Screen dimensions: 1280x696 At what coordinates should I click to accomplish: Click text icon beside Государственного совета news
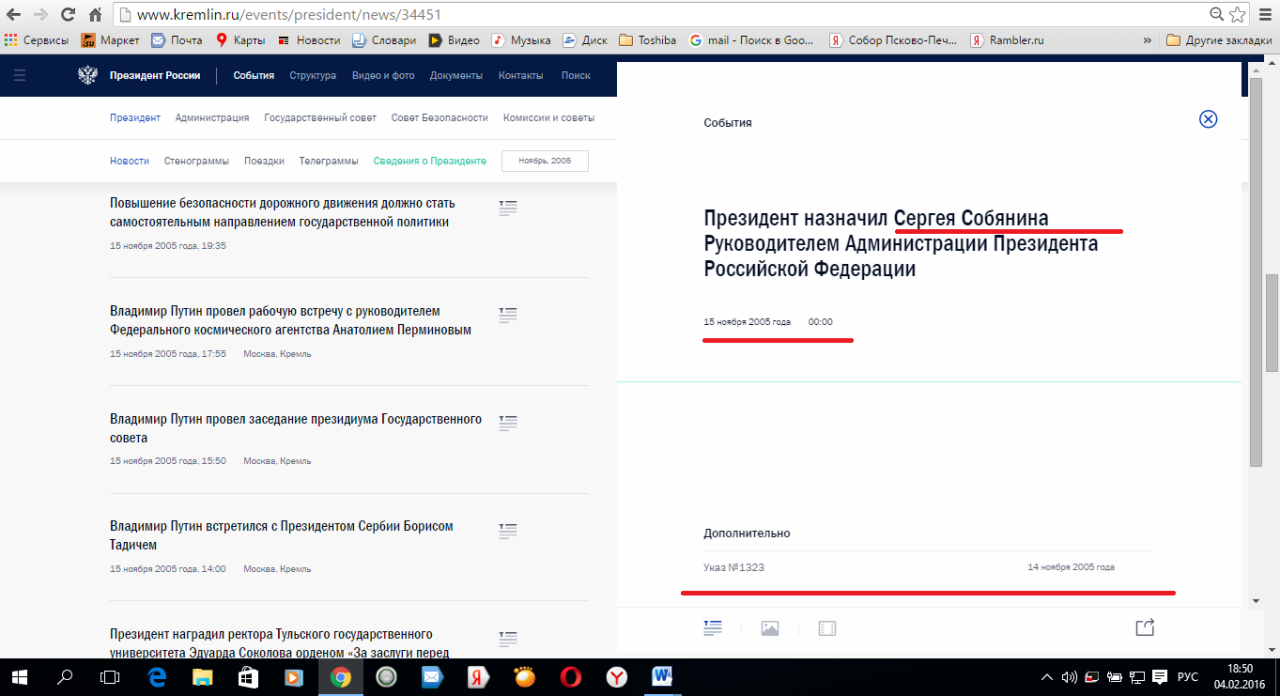pos(508,423)
